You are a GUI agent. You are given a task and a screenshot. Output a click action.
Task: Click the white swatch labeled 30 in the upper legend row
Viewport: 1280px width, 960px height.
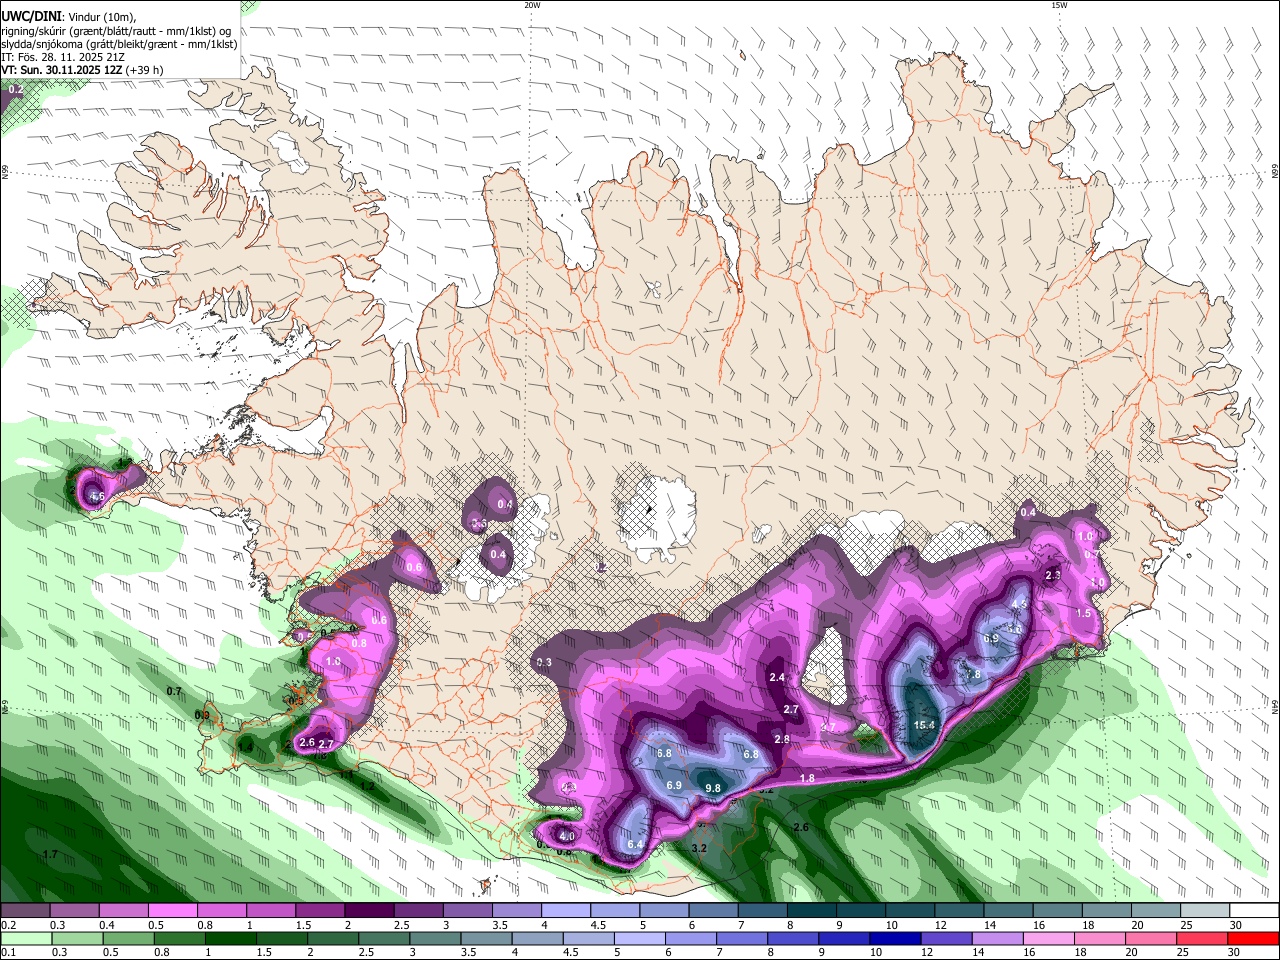[1254, 911]
